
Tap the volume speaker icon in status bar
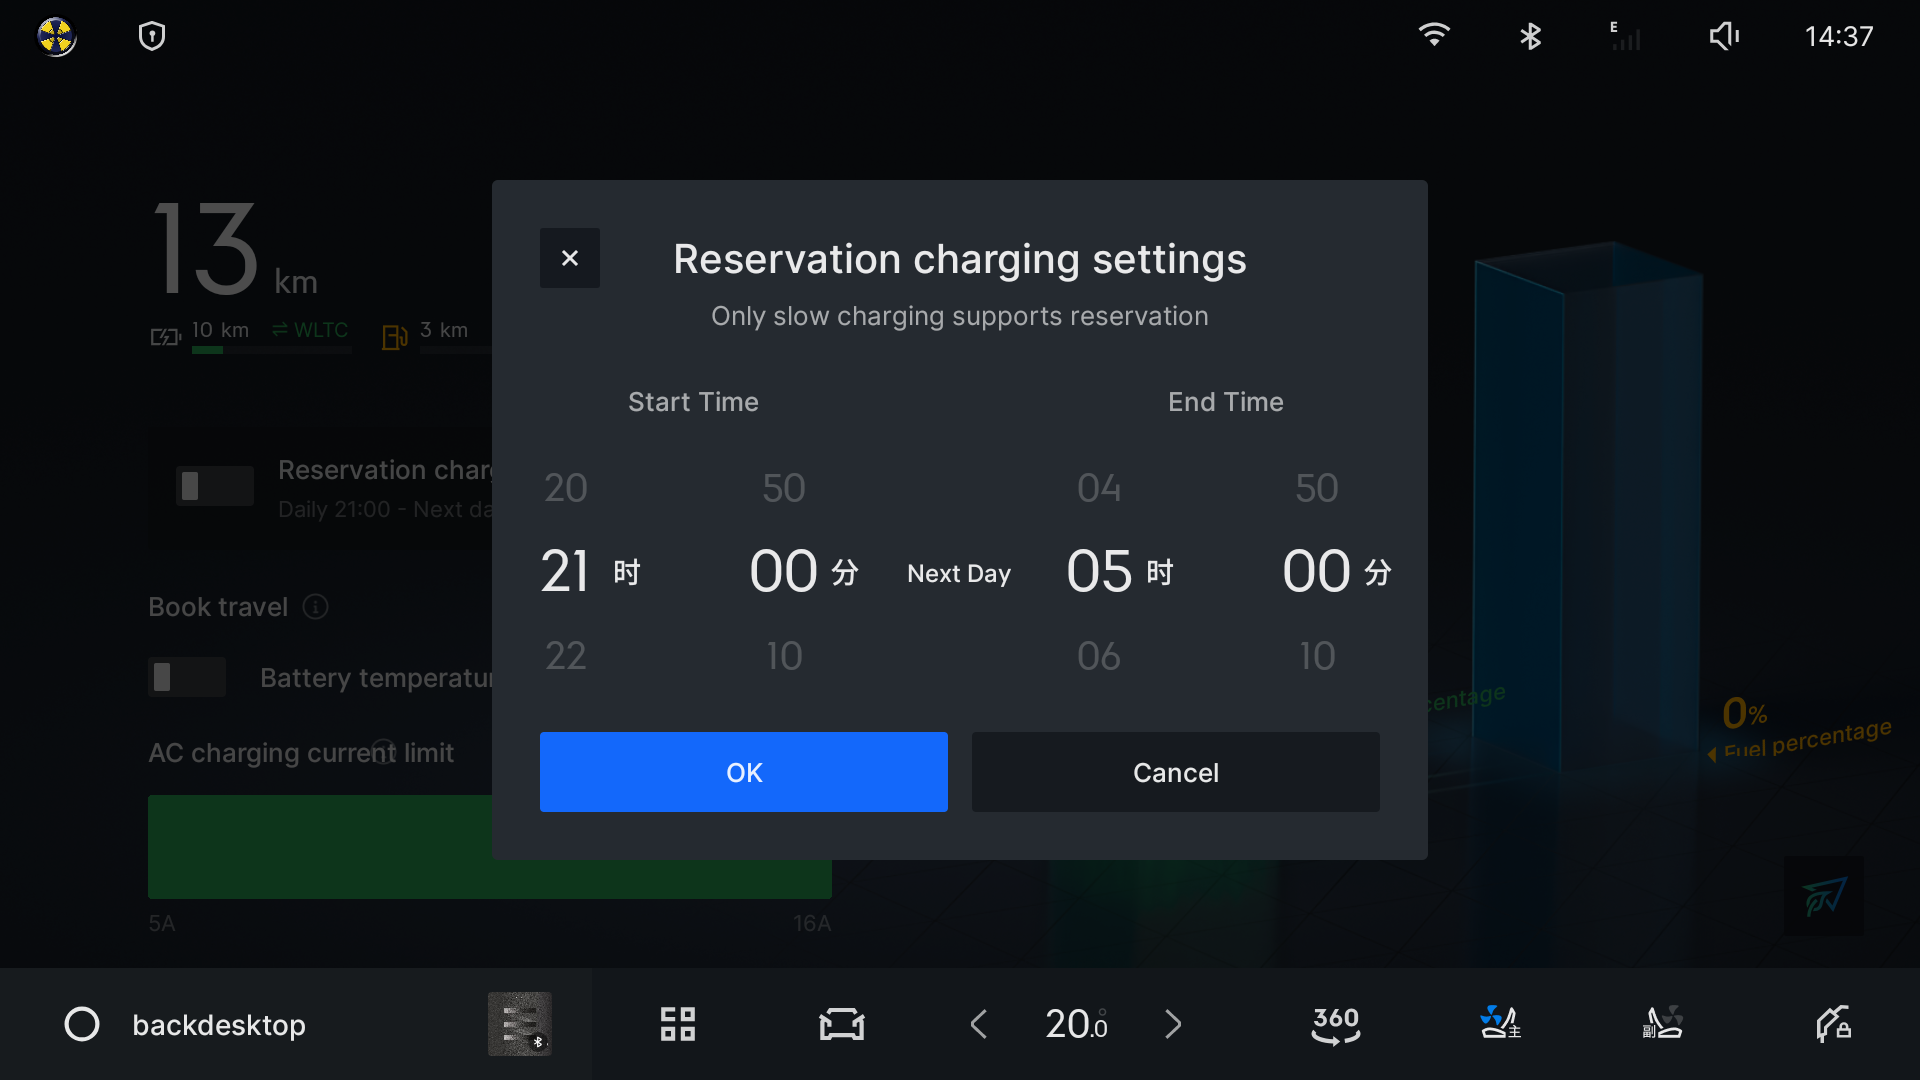pos(1724,37)
